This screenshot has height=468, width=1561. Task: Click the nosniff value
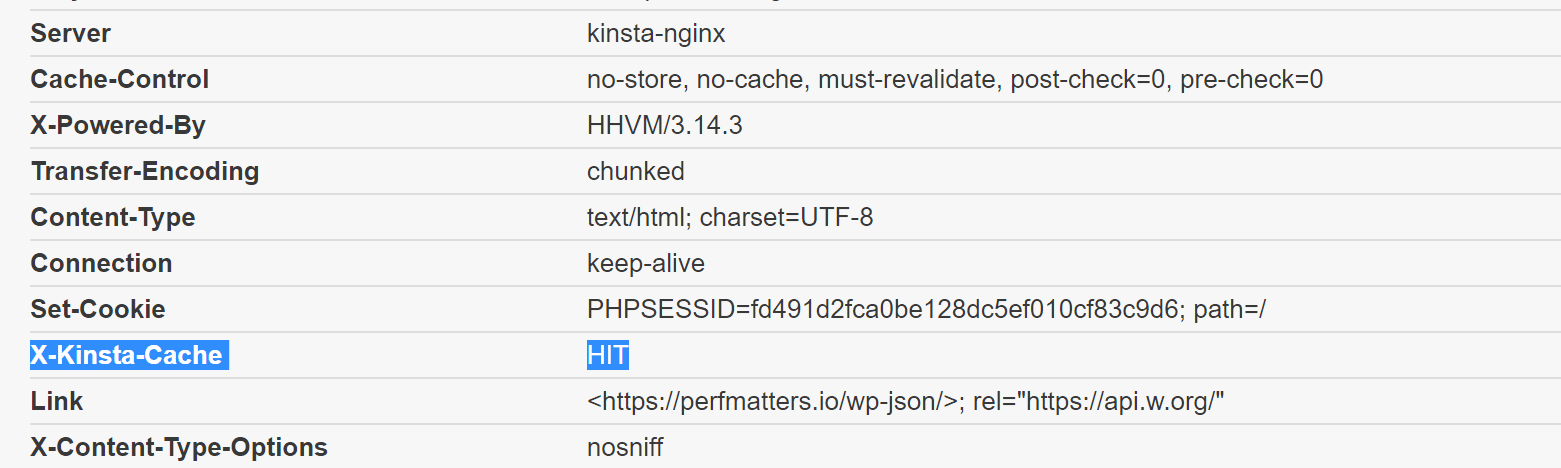pyautogui.click(x=625, y=448)
